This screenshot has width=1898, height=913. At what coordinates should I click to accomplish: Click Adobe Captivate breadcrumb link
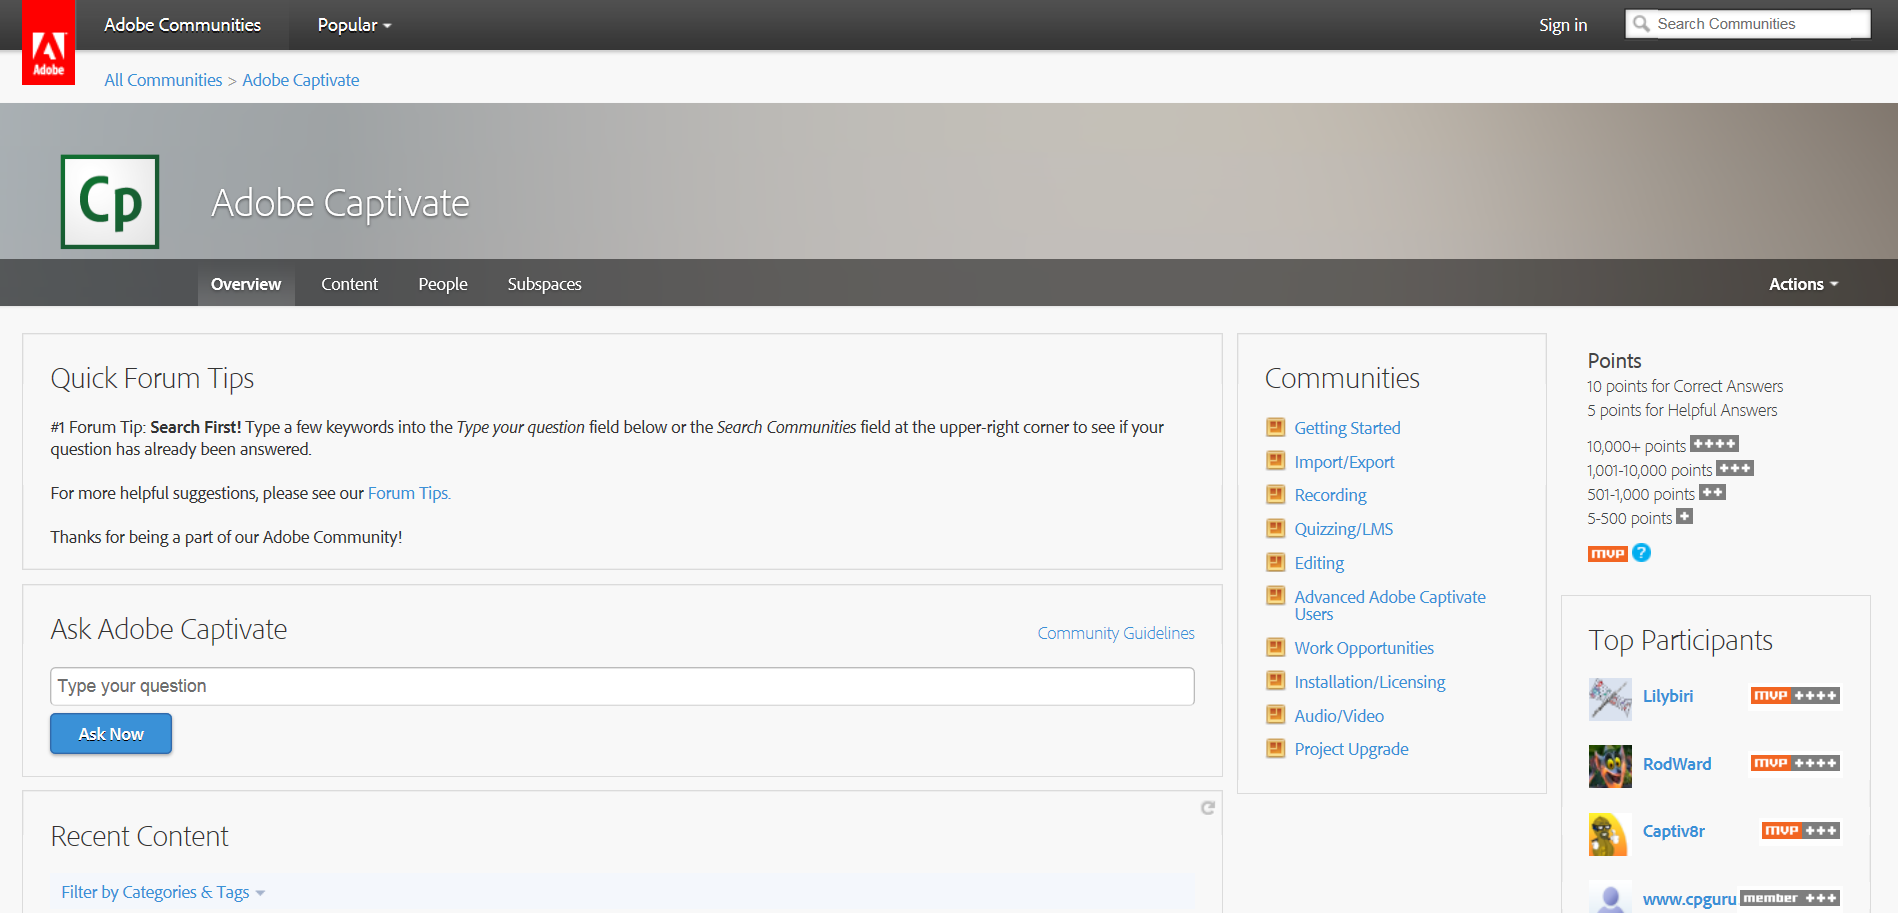tap(300, 80)
